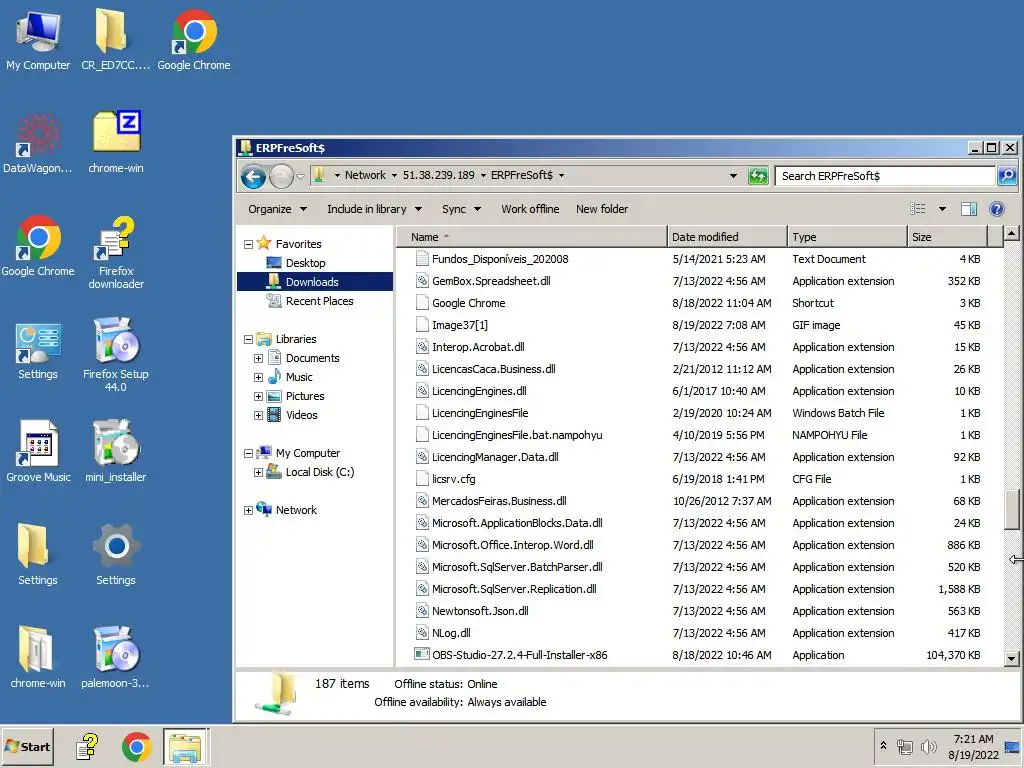Click the Change your view icon

pos(918,209)
